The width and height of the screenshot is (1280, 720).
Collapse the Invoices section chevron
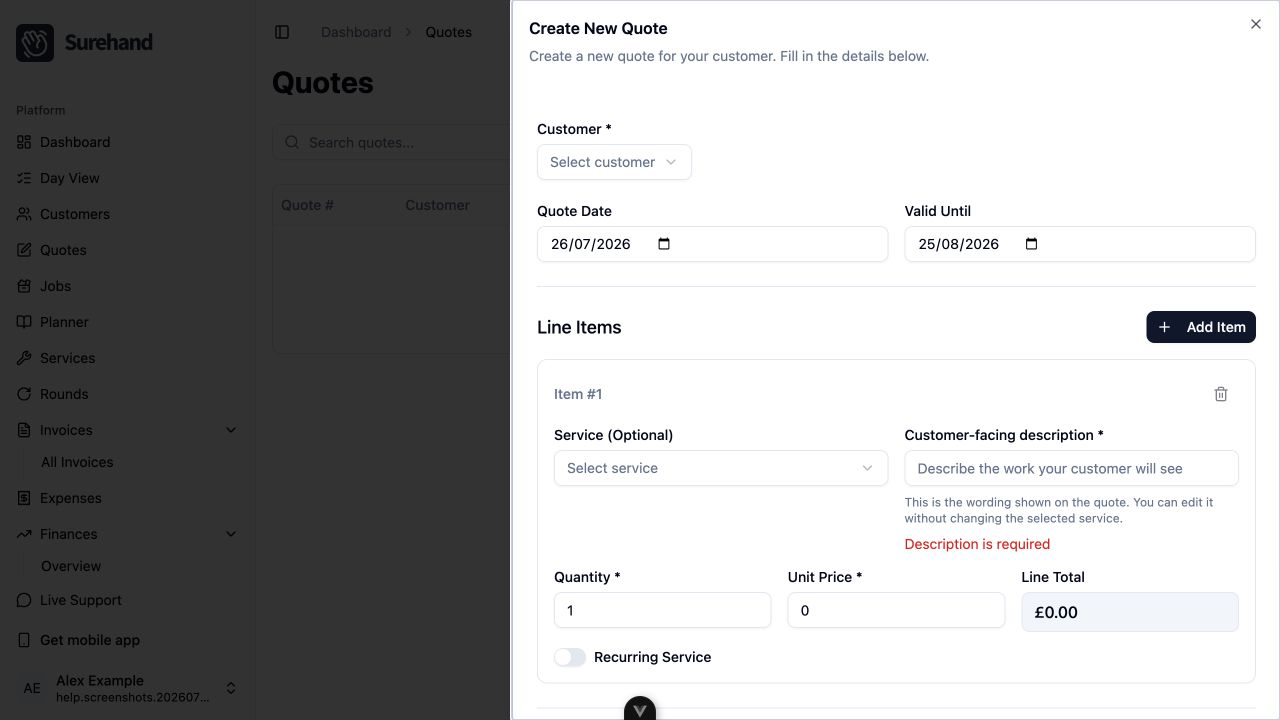[231, 430]
